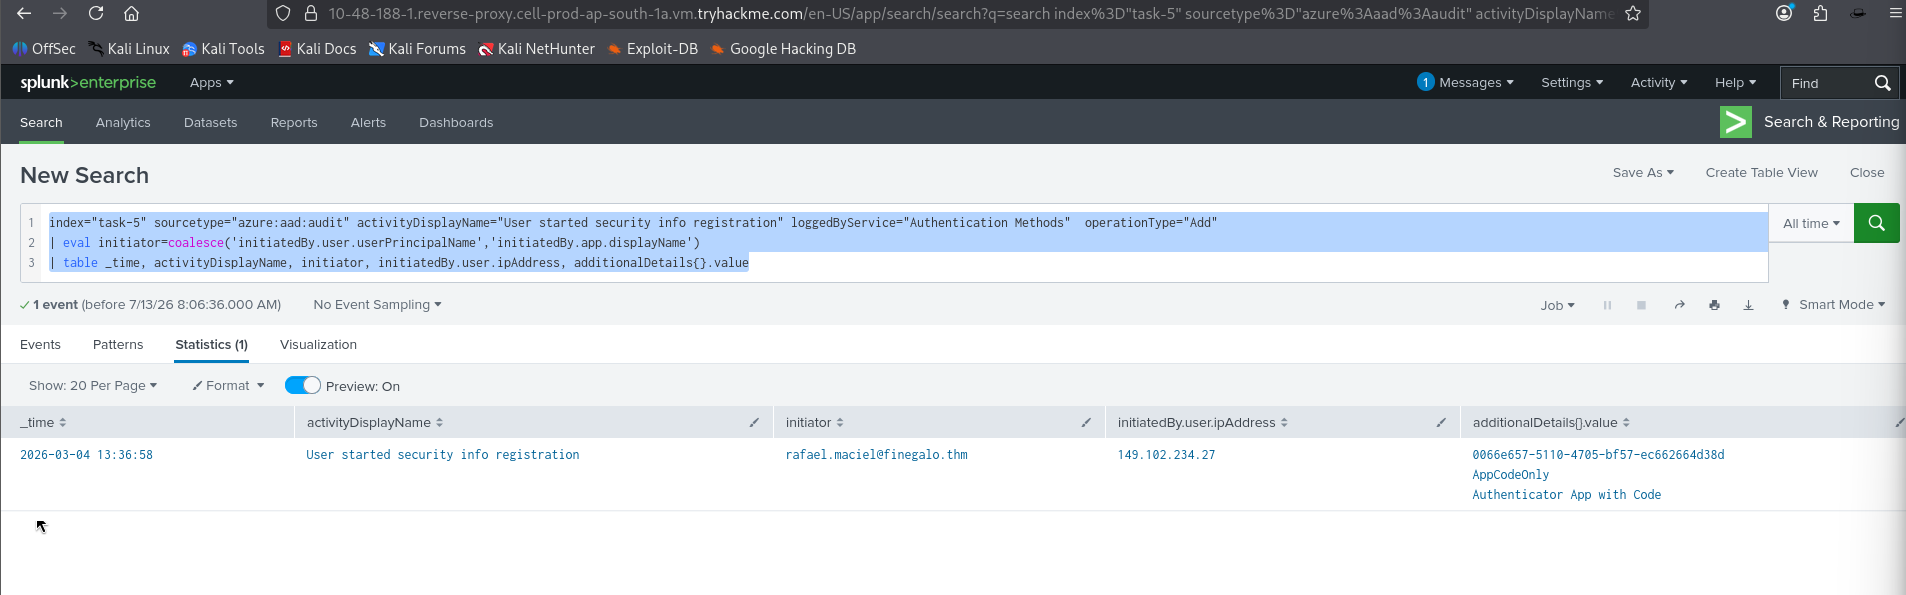Open the All time range picker
This screenshot has width=1906, height=595.
[x=1811, y=224]
